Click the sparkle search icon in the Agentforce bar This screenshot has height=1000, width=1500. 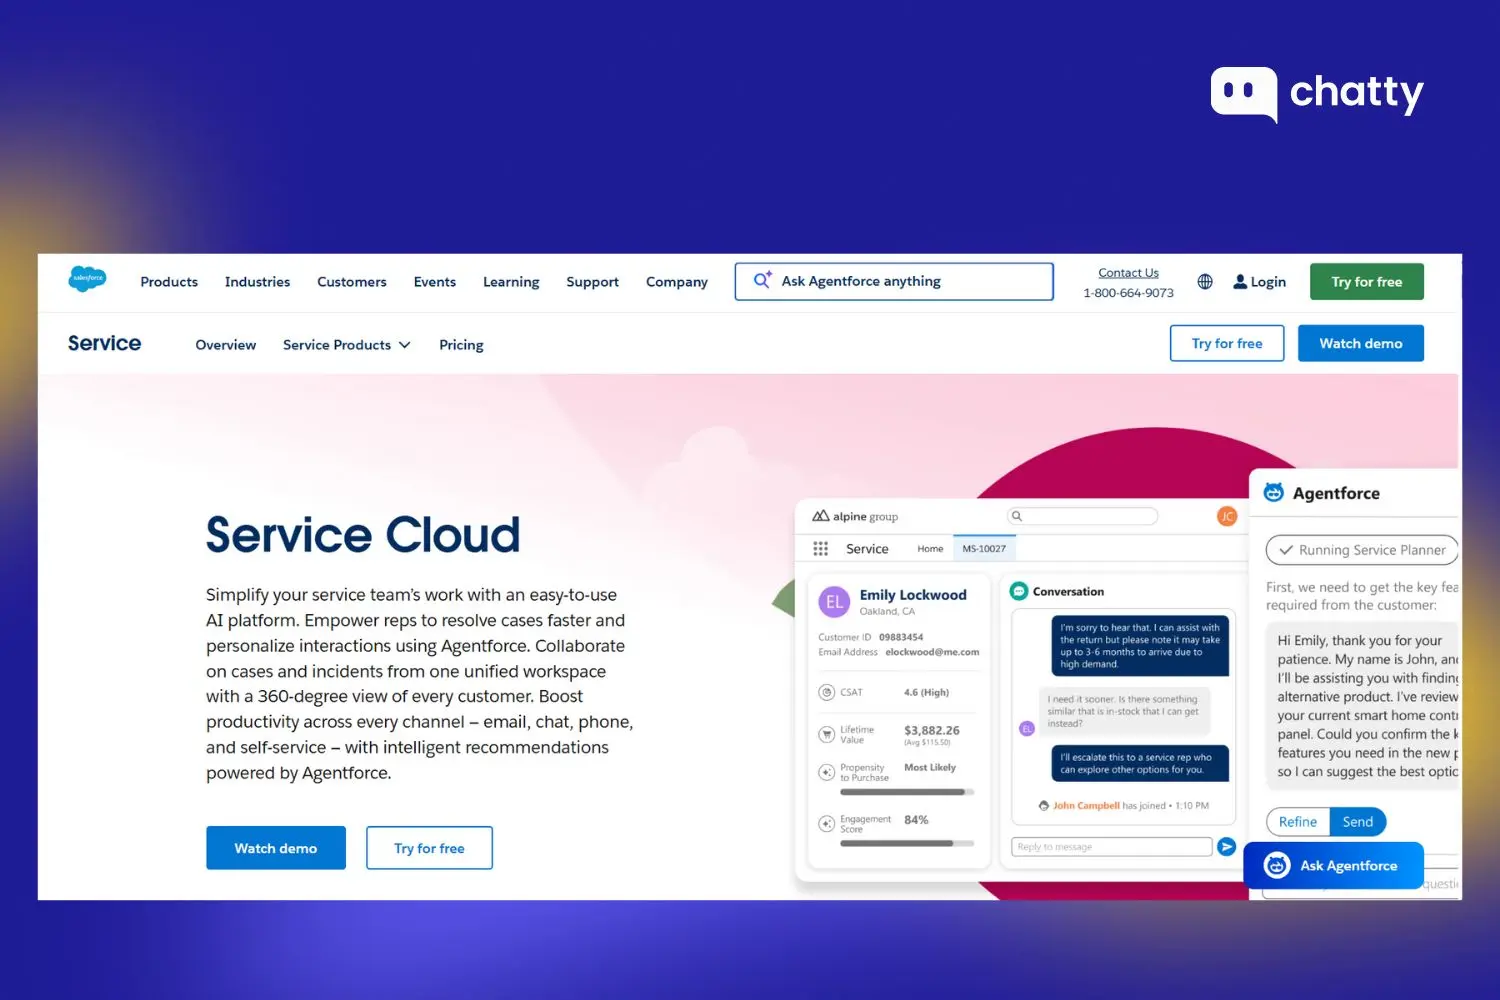tap(762, 280)
